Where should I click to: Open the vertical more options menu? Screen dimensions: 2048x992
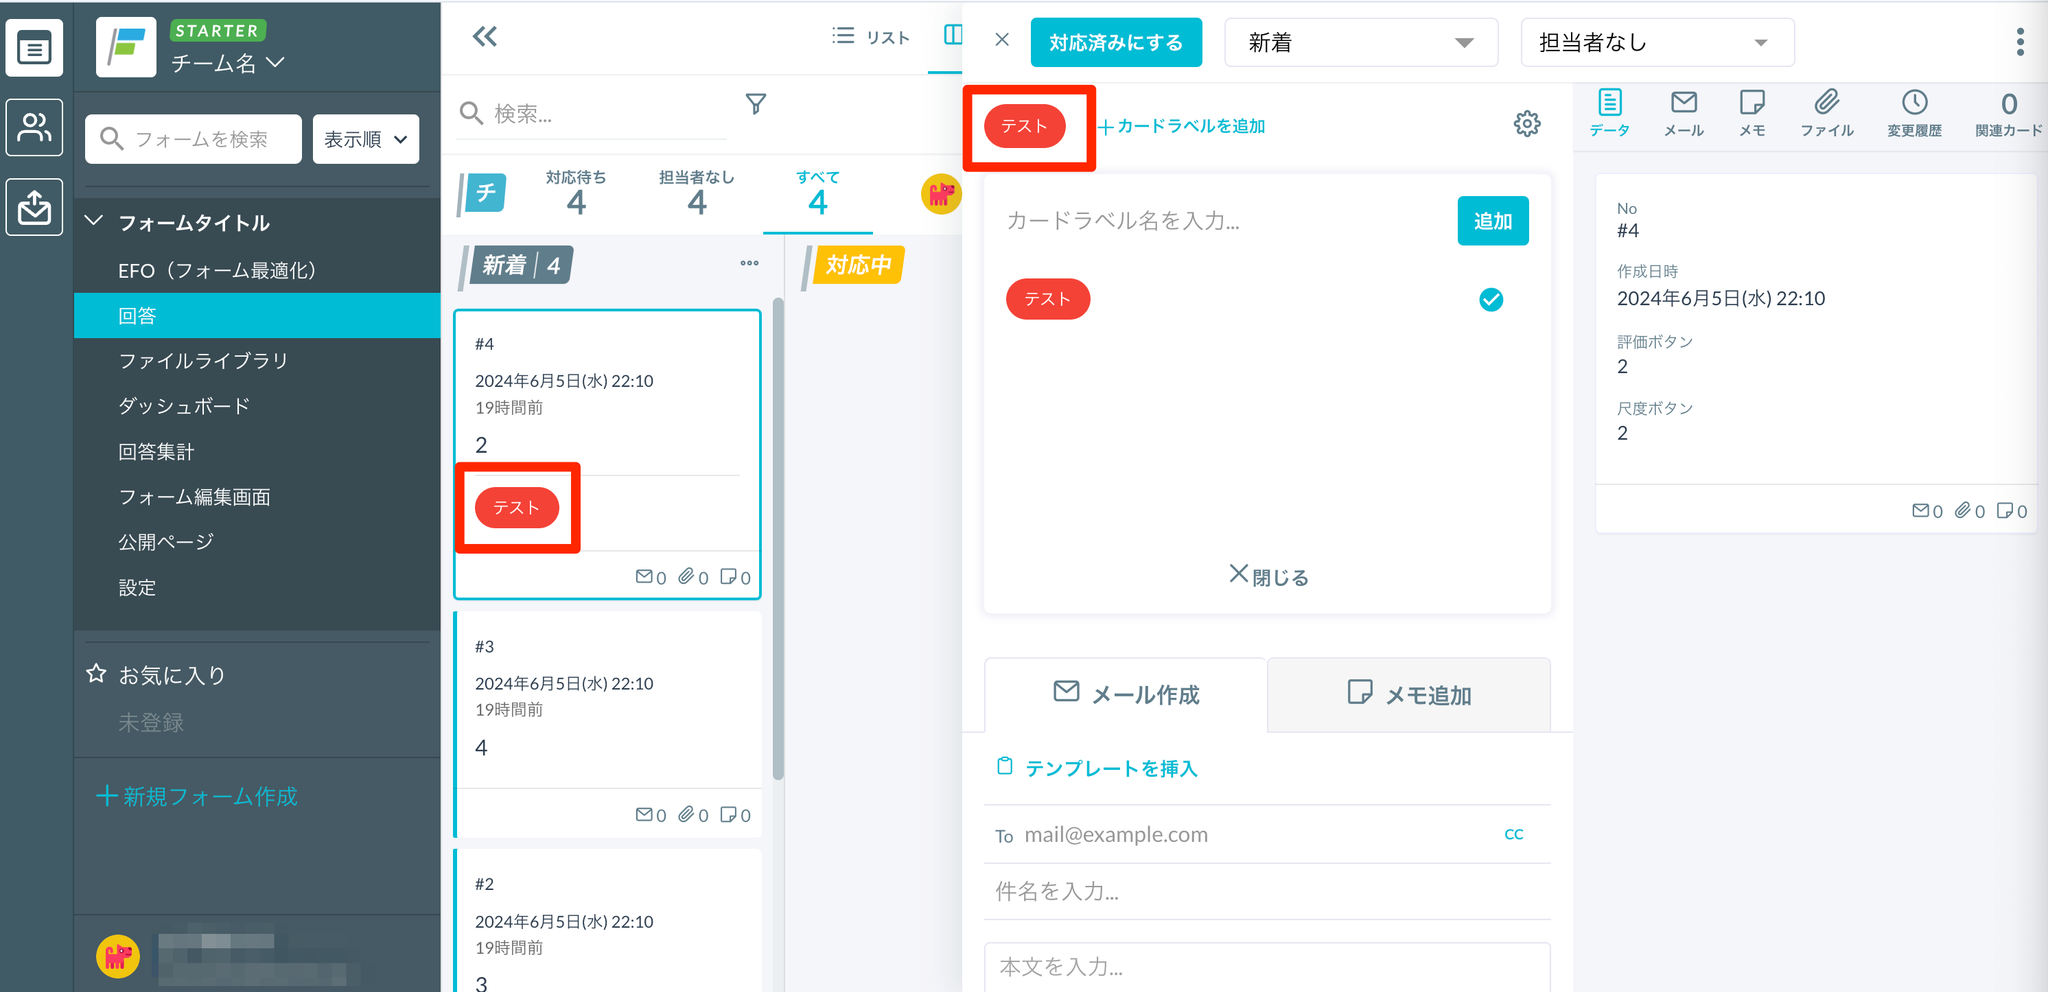(2020, 42)
